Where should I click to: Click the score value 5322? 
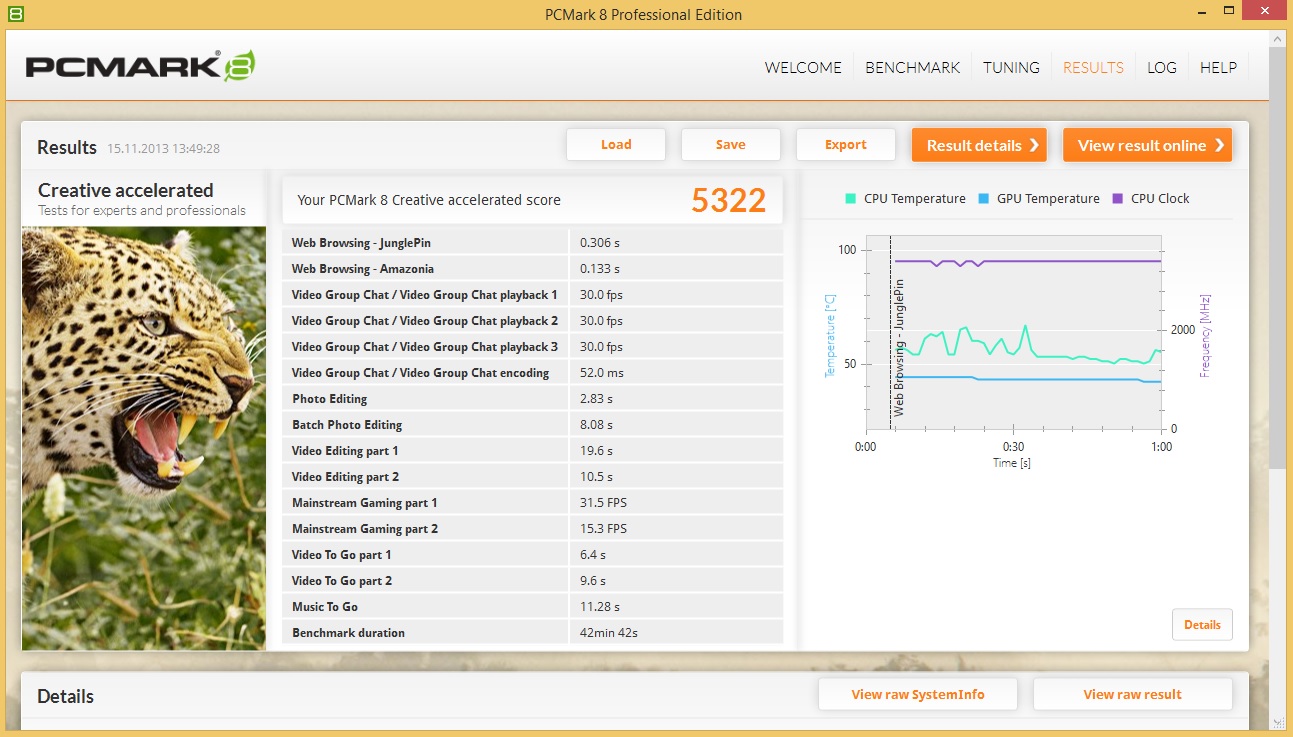coord(728,200)
